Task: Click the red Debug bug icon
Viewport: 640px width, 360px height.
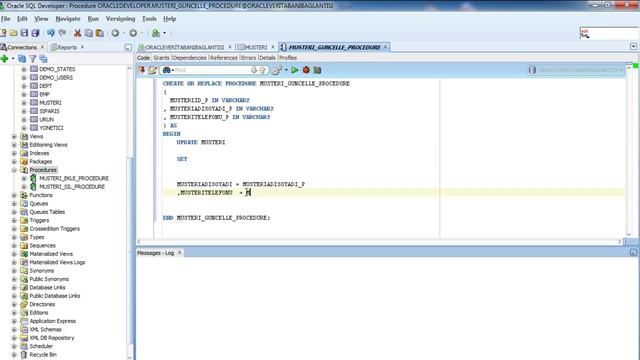Action: (306, 70)
